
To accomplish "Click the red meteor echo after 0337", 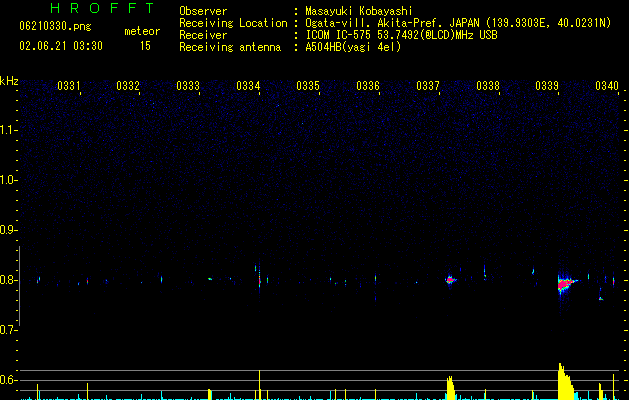I will (450, 280).
